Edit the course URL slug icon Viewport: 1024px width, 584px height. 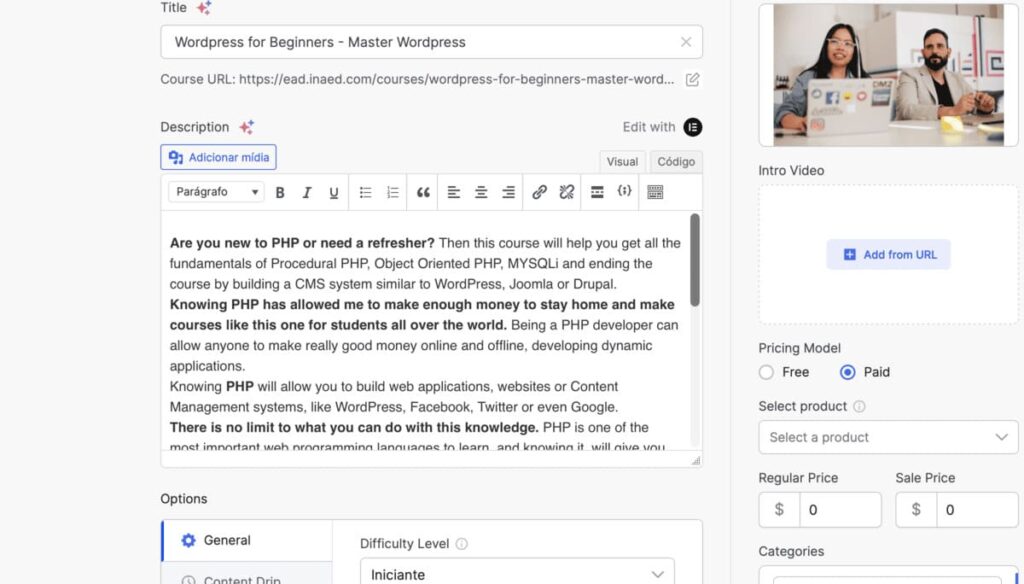click(x=692, y=79)
